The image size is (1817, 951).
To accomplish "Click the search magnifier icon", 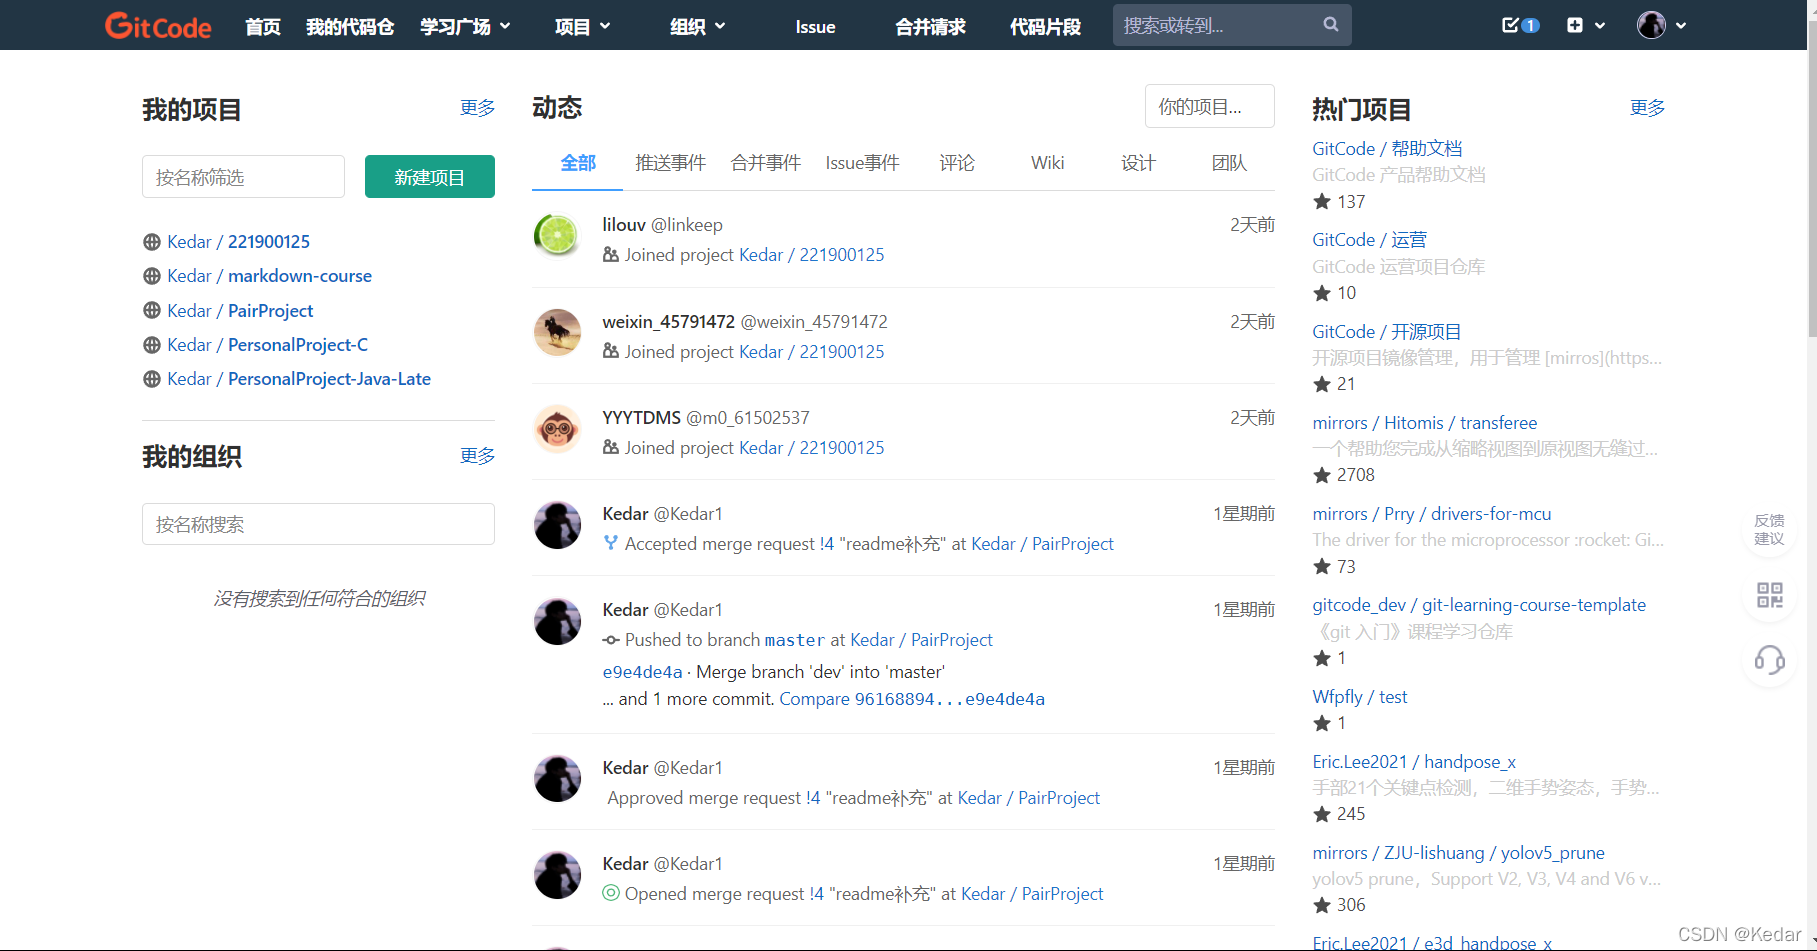I will point(1331,25).
